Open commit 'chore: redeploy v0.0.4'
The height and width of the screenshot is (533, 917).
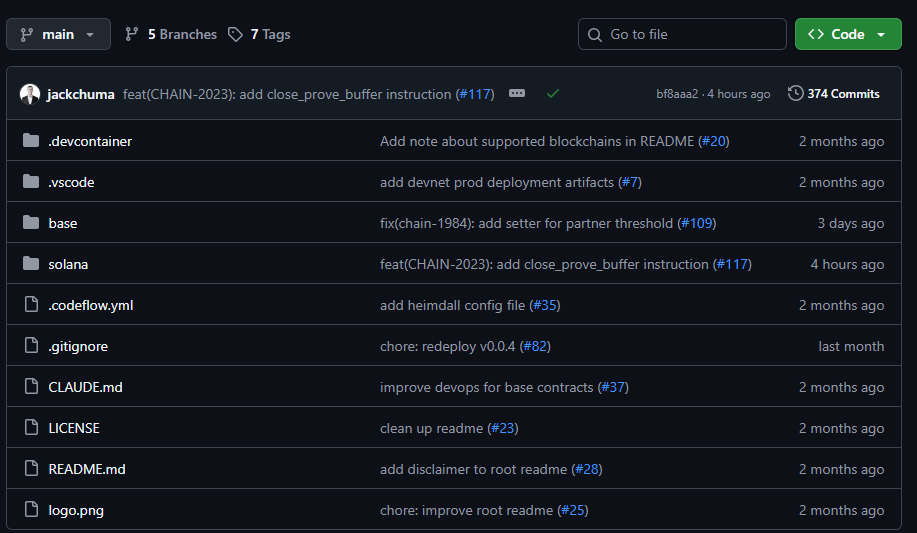447,346
